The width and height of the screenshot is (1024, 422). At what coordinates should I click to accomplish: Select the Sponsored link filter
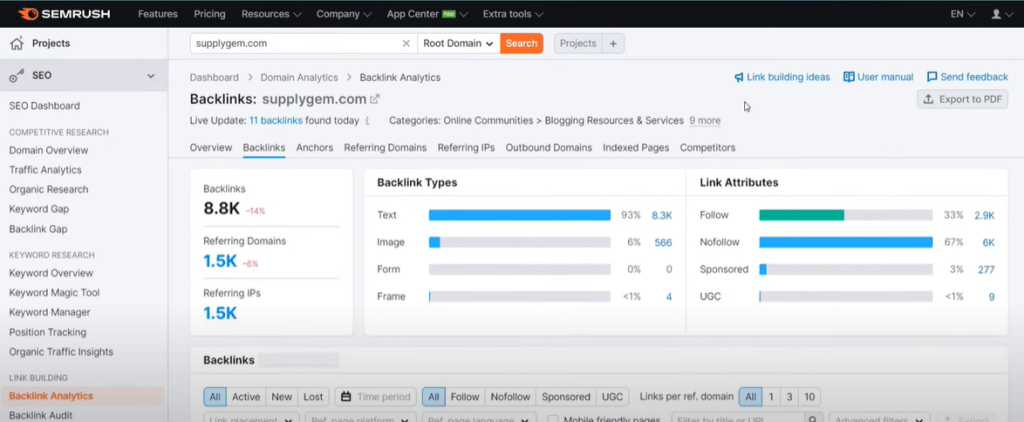[566, 397]
